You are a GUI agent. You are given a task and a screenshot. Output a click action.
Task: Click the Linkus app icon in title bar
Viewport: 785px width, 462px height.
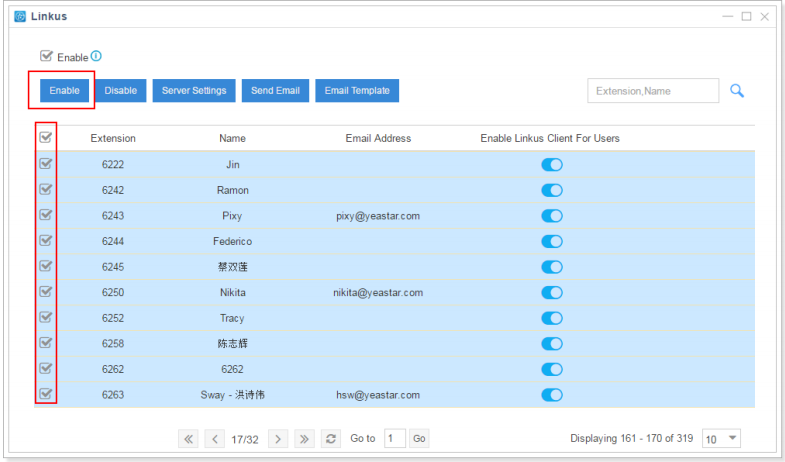click(x=20, y=17)
